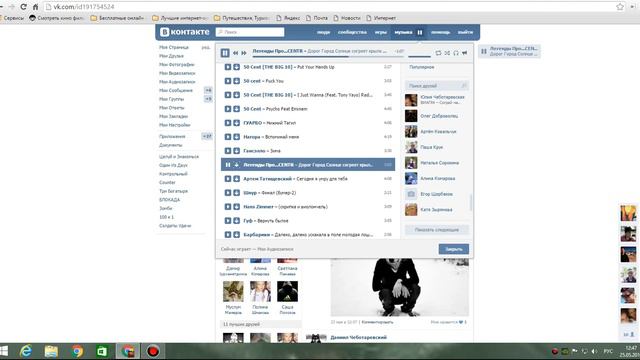This screenshot has height=360, width=640.
Task: Click the mini player track panel at right
Action: click(x=509, y=51)
